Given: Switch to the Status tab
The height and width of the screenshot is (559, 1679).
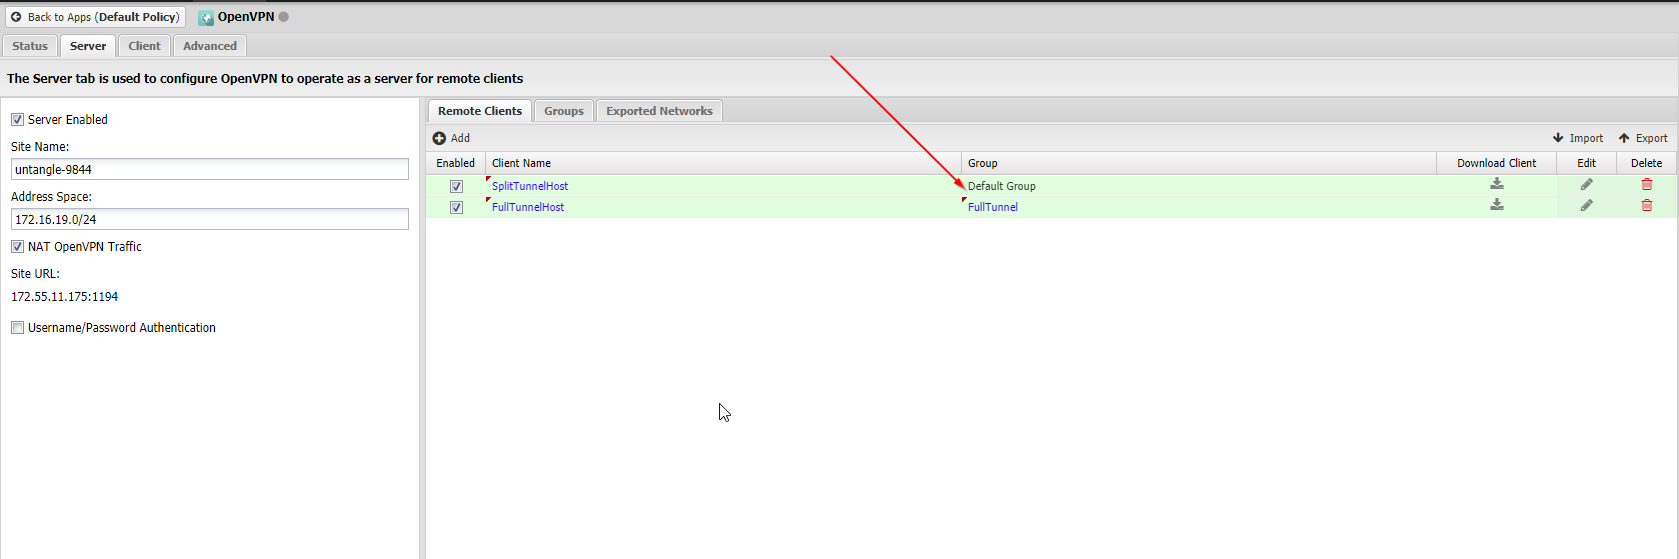Looking at the screenshot, I should (30, 46).
